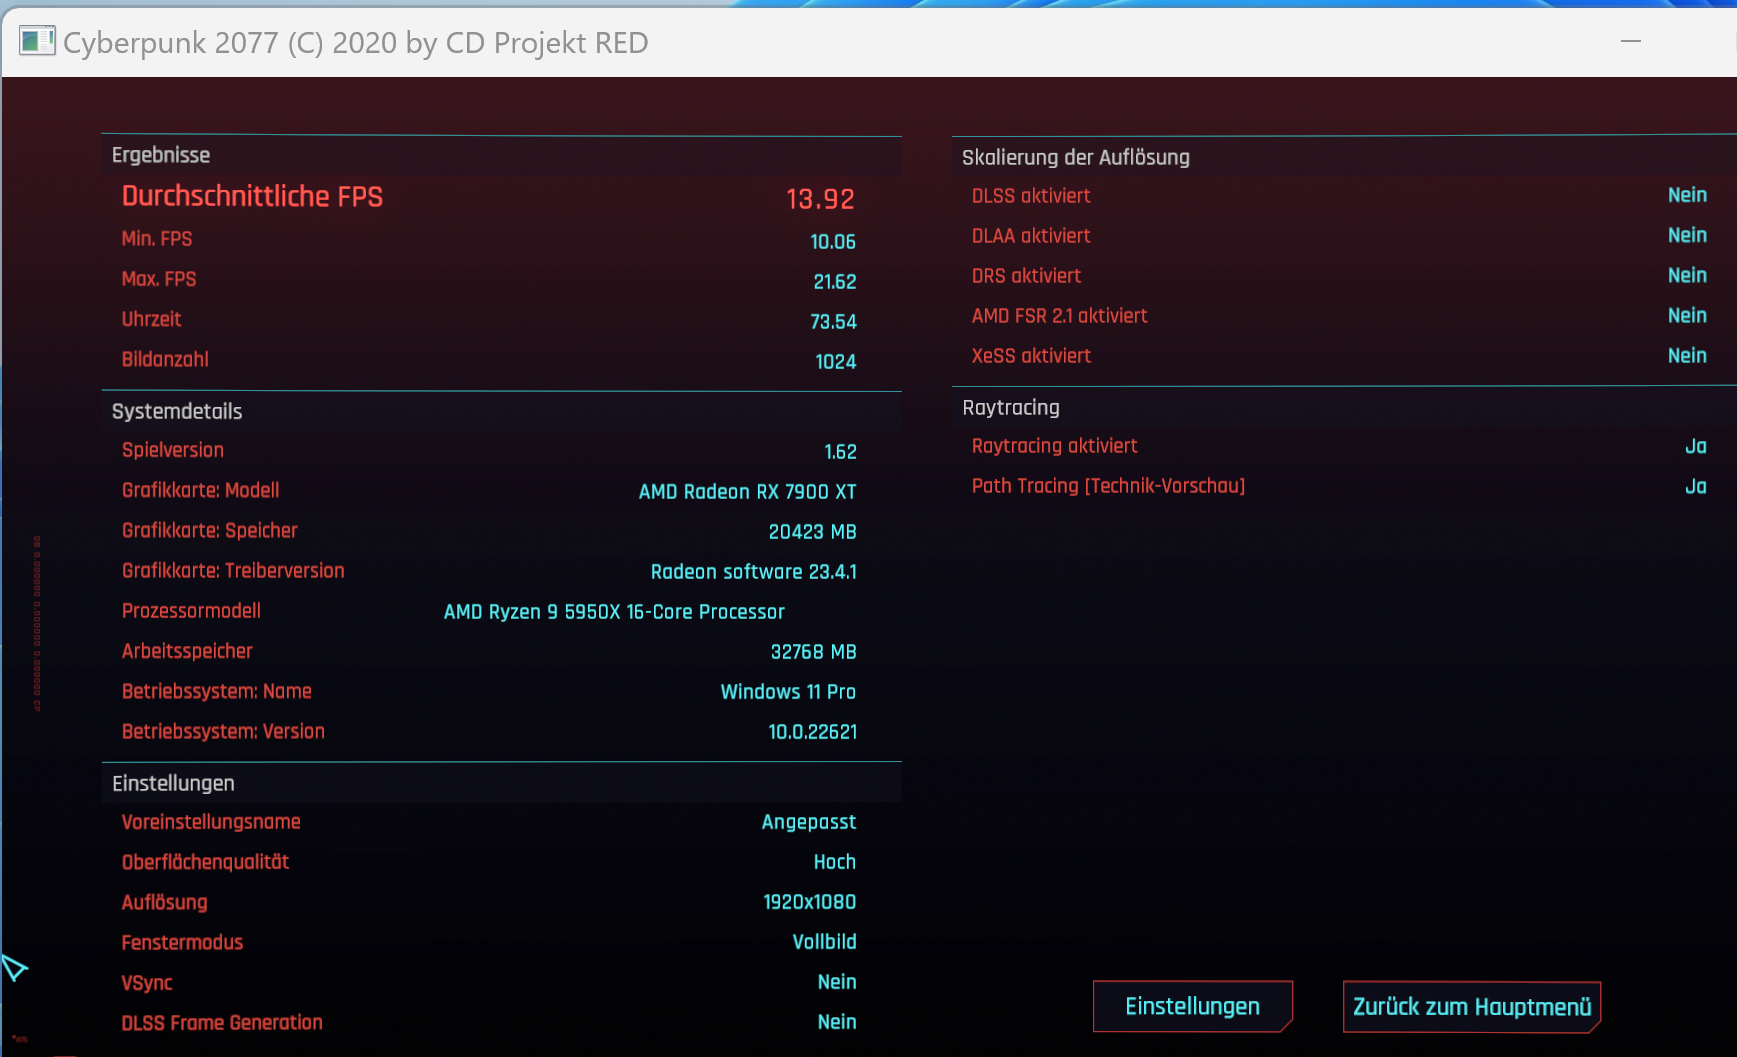
Task: Click the Voreinstellungsname value Angepasst
Action: [x=809, y=823]
